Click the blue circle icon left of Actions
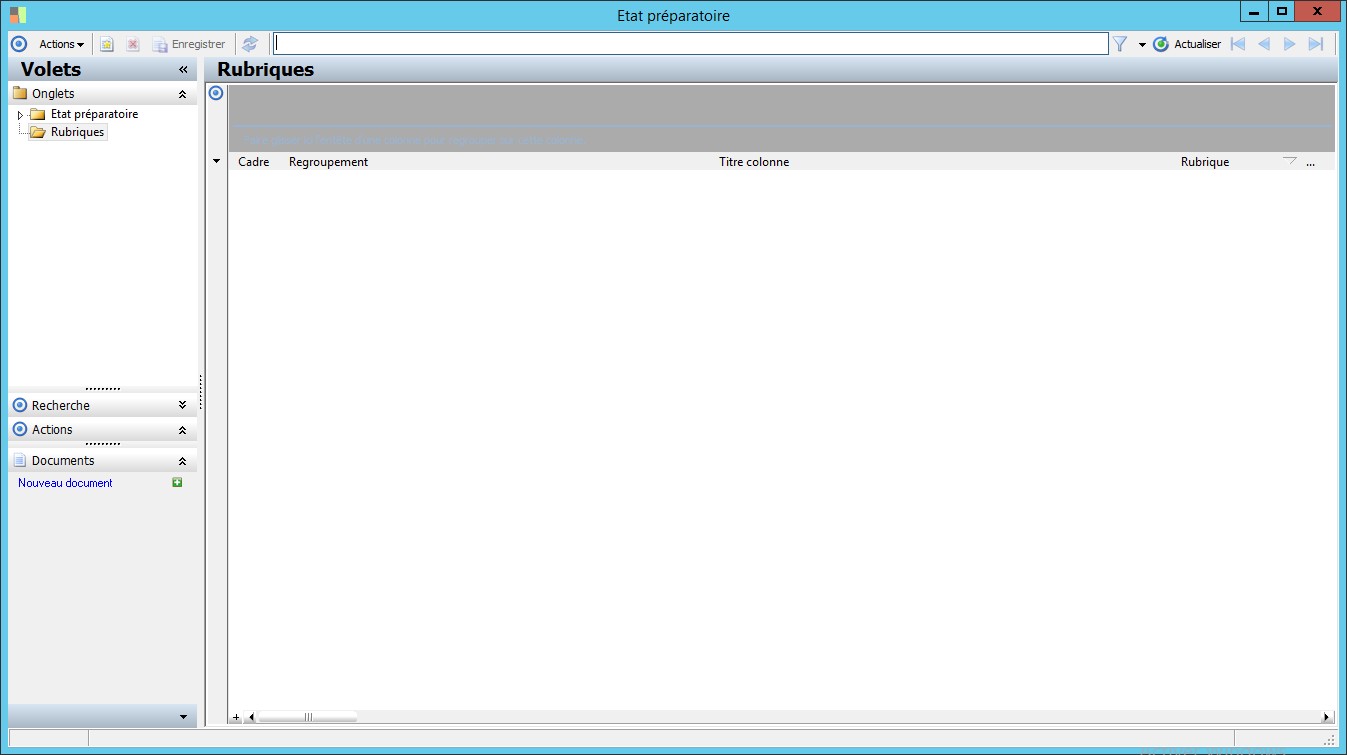This screenshot has height=755, width=1347. click(x=18, y=44)
